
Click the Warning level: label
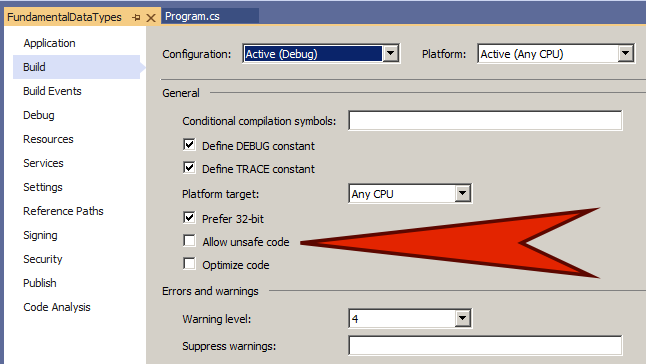(216, 319)
